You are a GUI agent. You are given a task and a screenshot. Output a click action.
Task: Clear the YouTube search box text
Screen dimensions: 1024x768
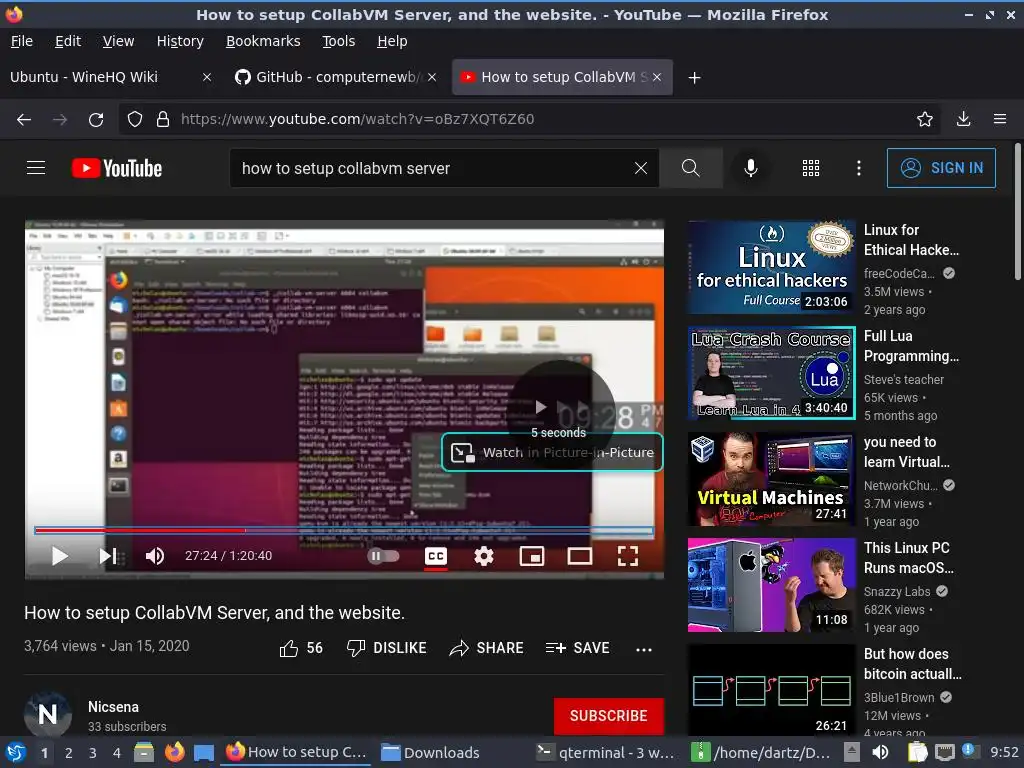tap(641, 168)
